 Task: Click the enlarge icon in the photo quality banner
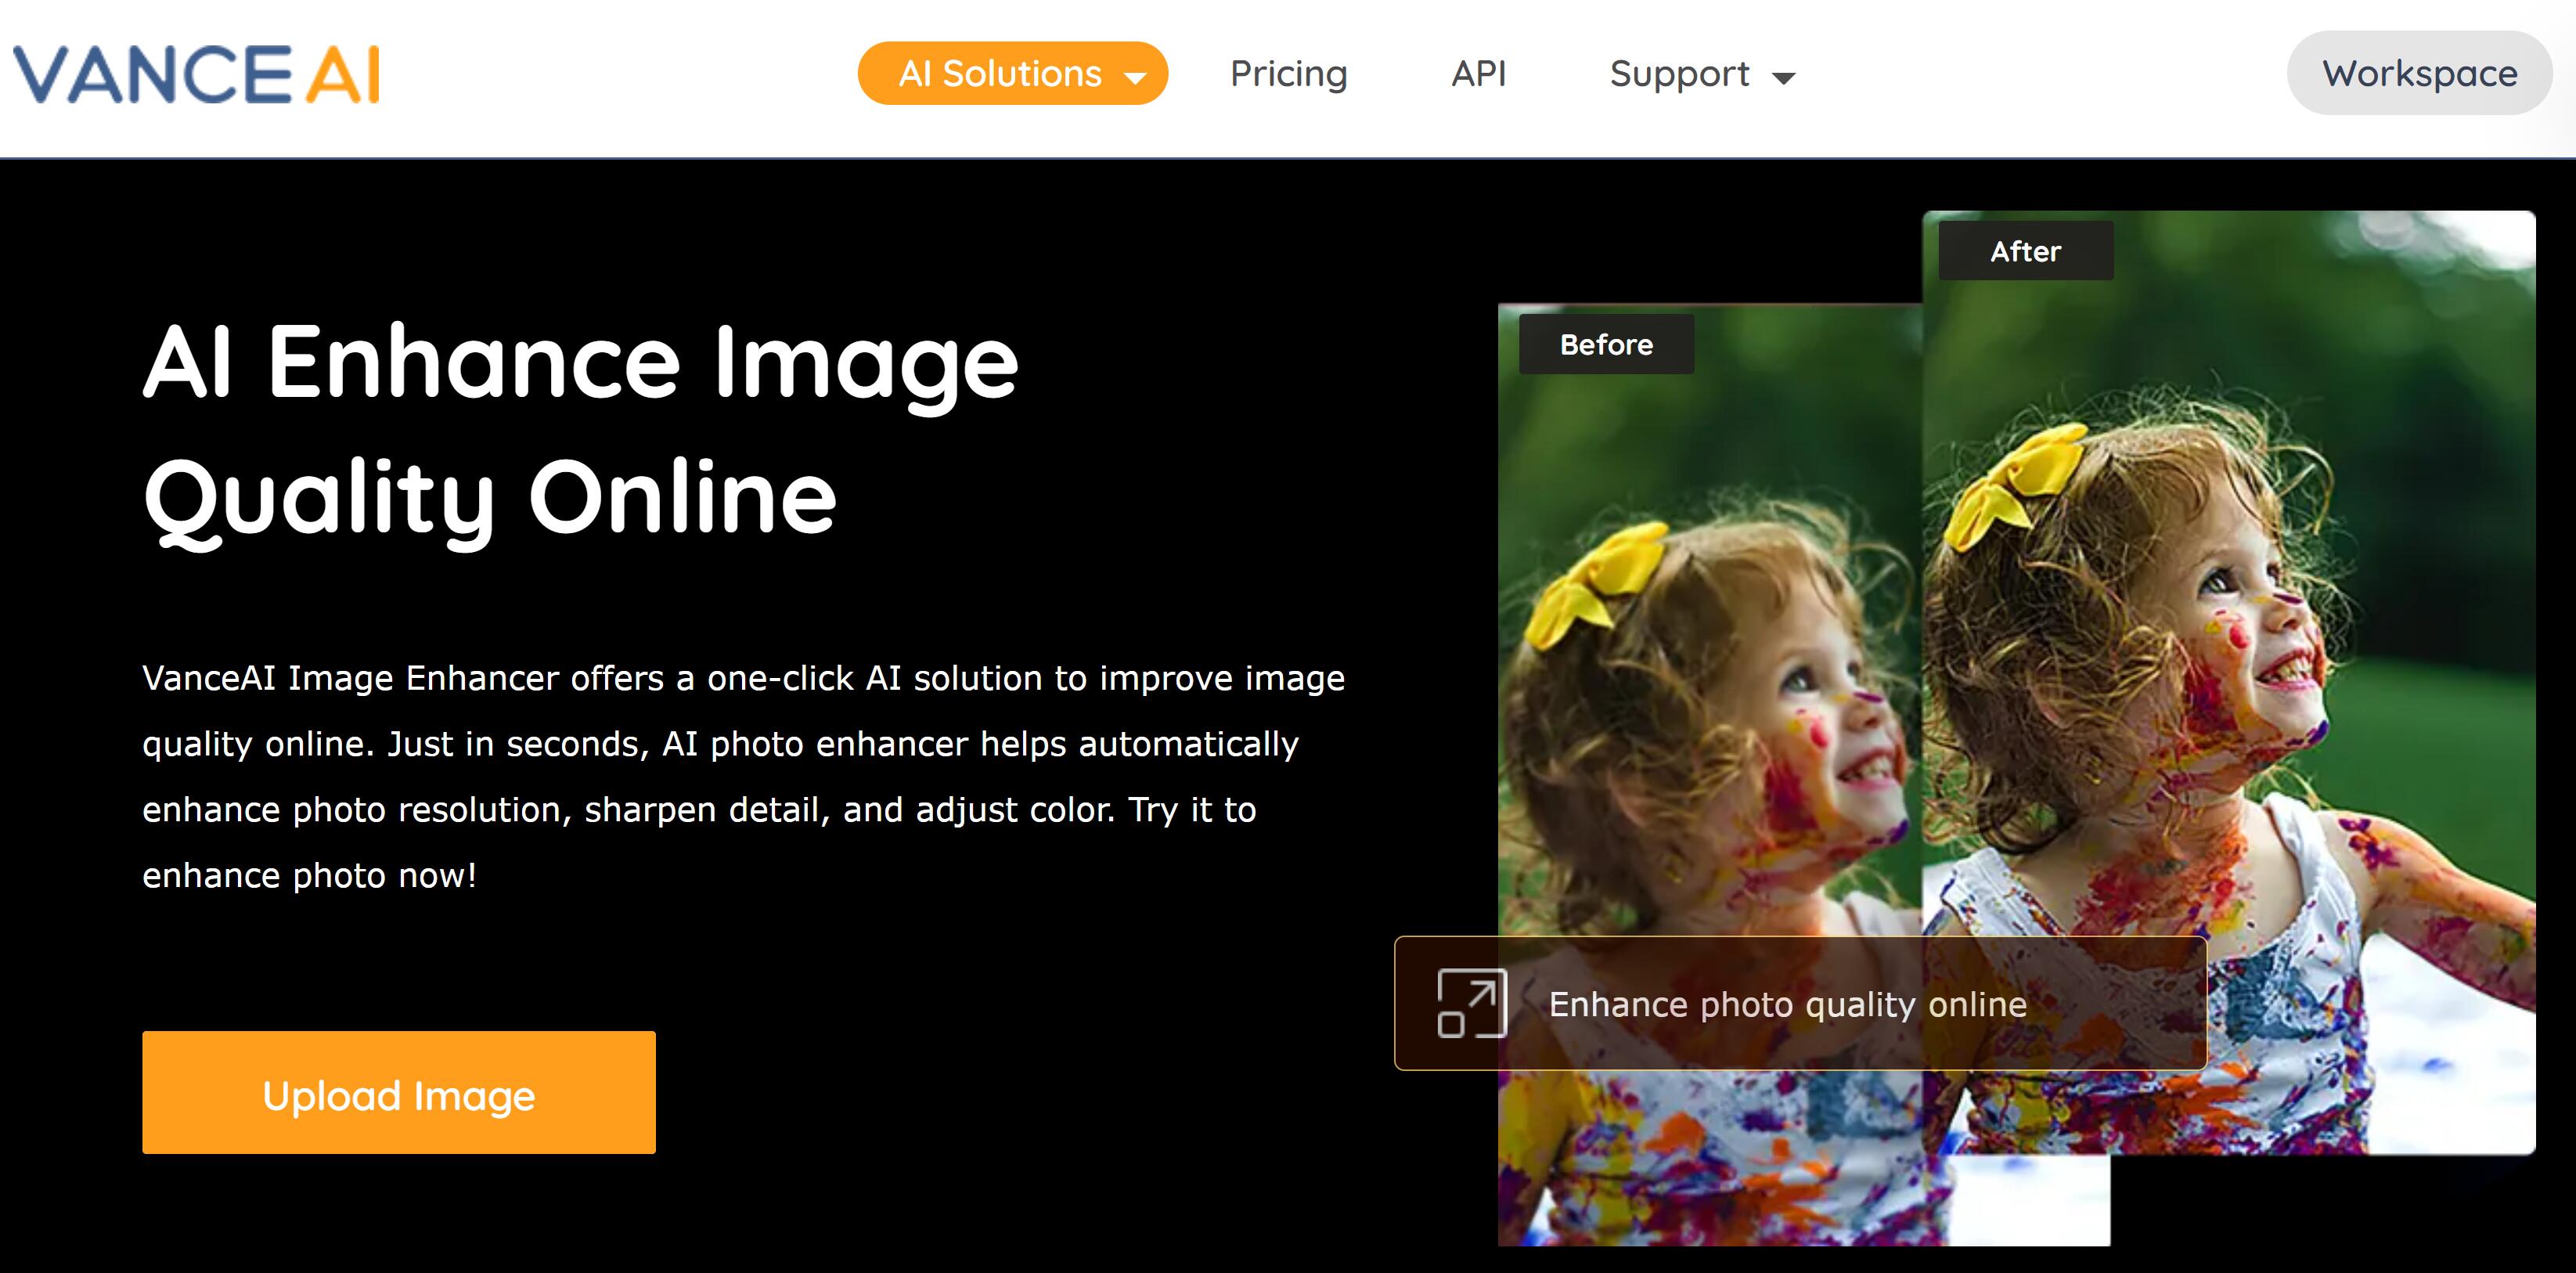1471,1003
